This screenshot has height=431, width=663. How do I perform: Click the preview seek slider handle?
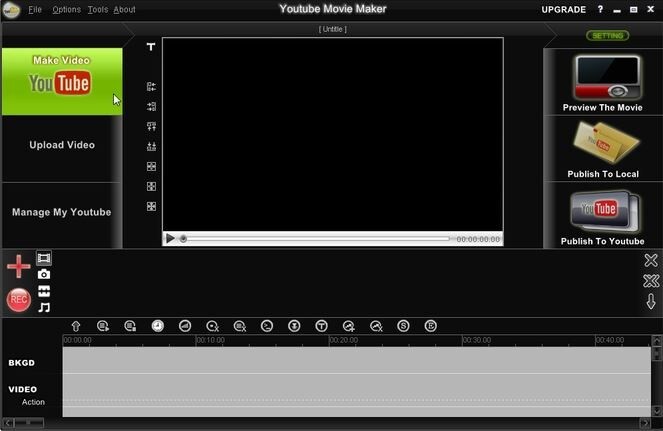tap(183, 239)
